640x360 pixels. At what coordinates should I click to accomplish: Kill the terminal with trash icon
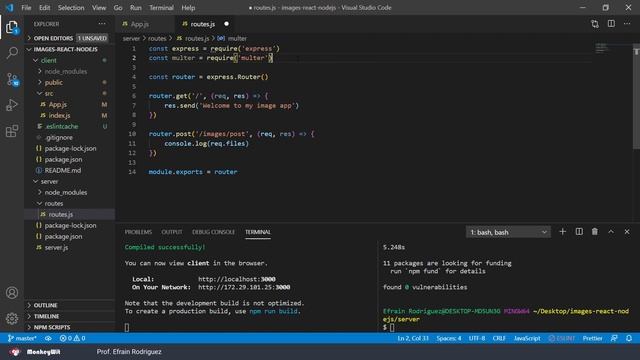(595, 232)
